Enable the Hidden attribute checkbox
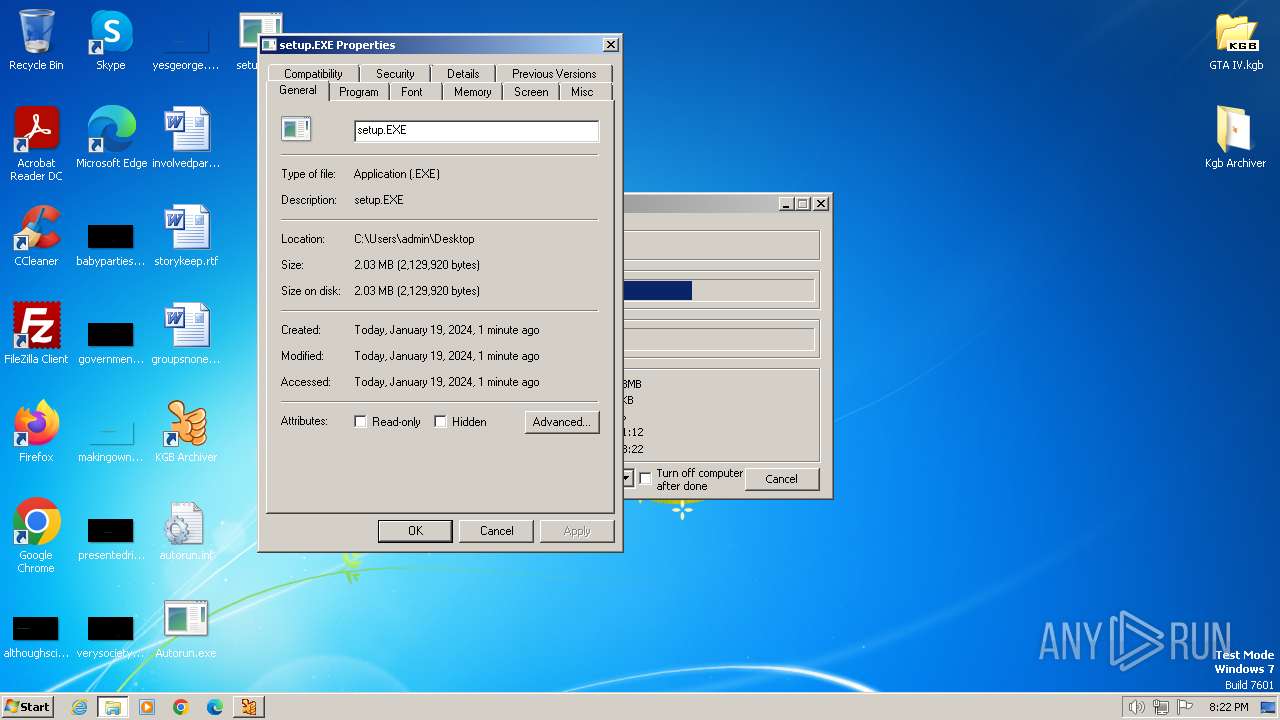 (440, 422)
